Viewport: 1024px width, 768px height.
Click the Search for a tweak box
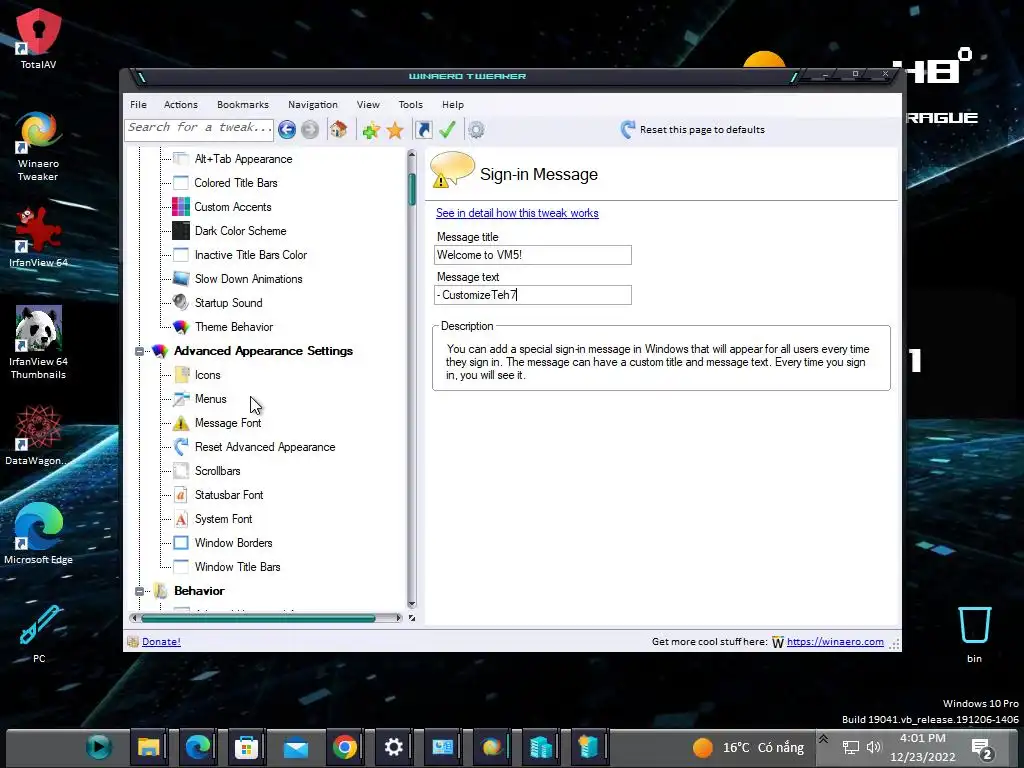(x=199, y=129)
